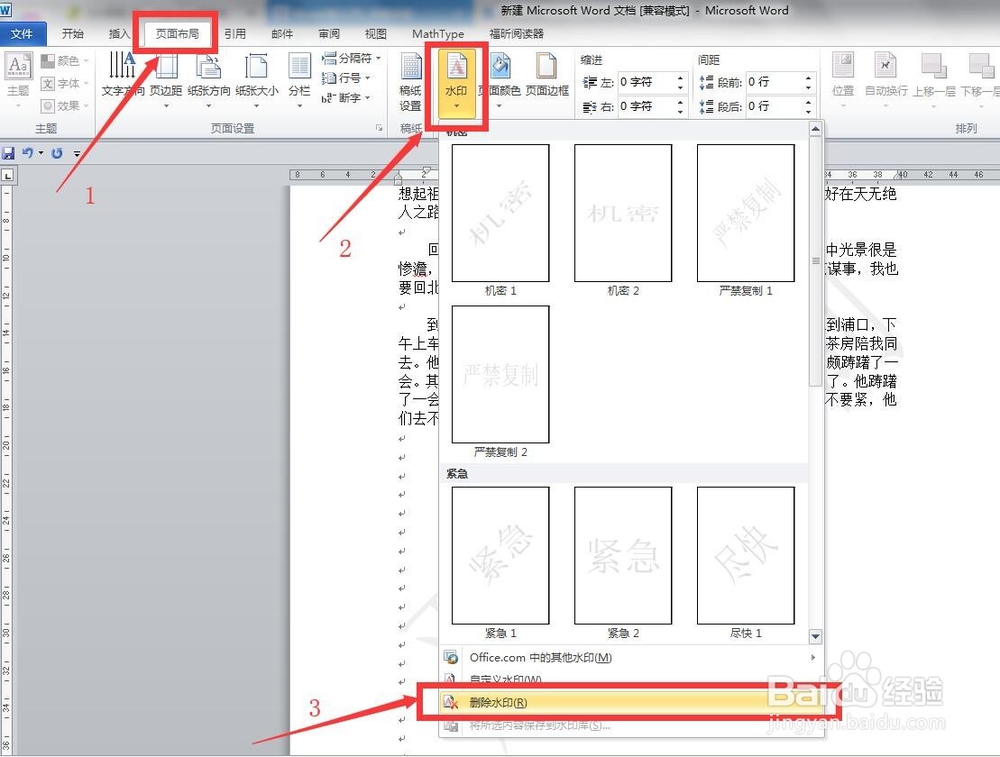The image size is (1000, 757).
Task: Switch to the 插入 ribbon tab
Action: click(119, 34)
